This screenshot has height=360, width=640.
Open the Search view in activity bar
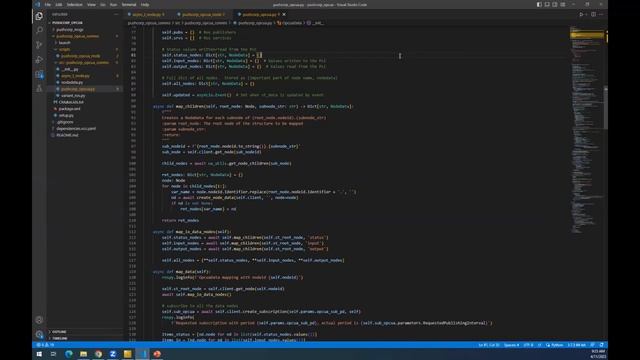coord(39,31)
